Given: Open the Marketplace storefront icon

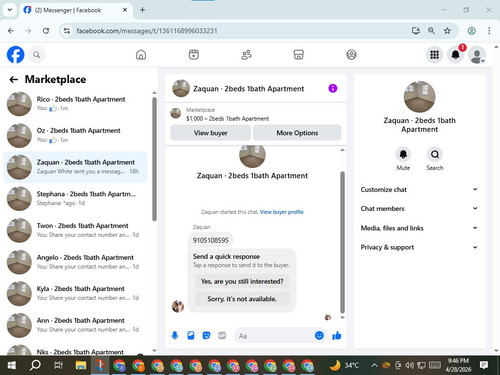Looking at the screenshot, I should pos(299,55).
